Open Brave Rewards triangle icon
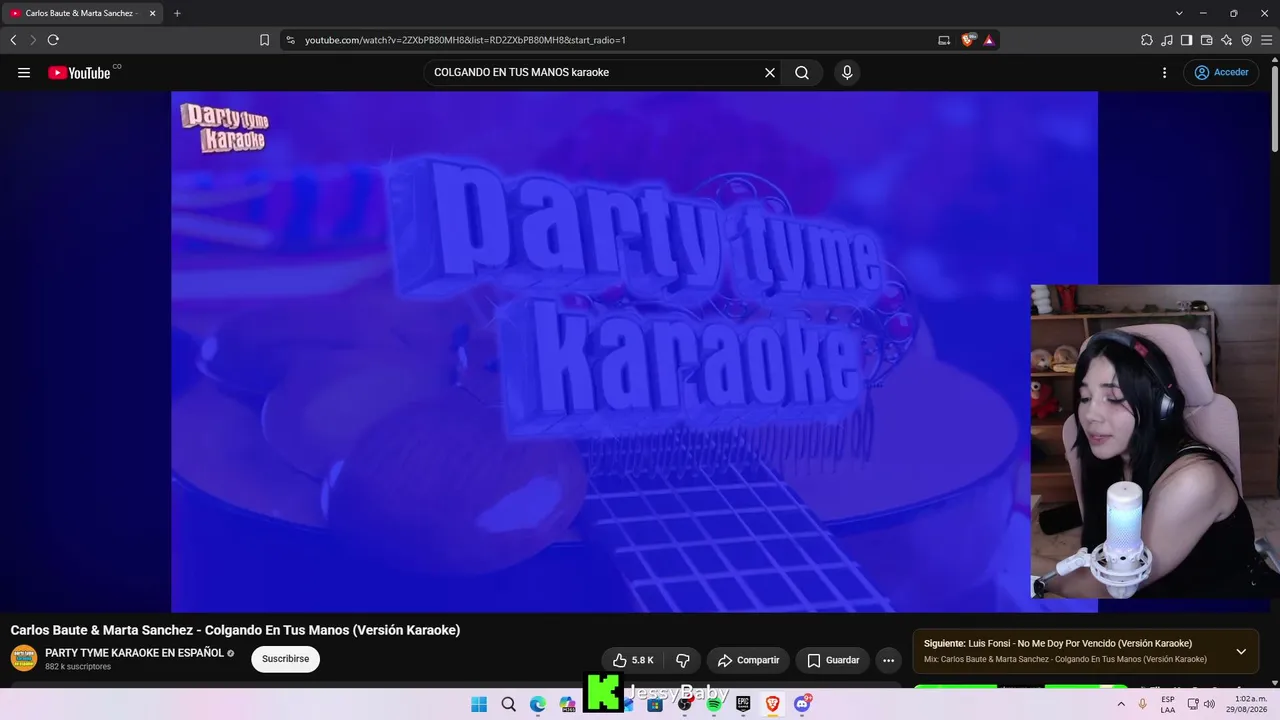The image size is (1280, 720). click(988, 40)
